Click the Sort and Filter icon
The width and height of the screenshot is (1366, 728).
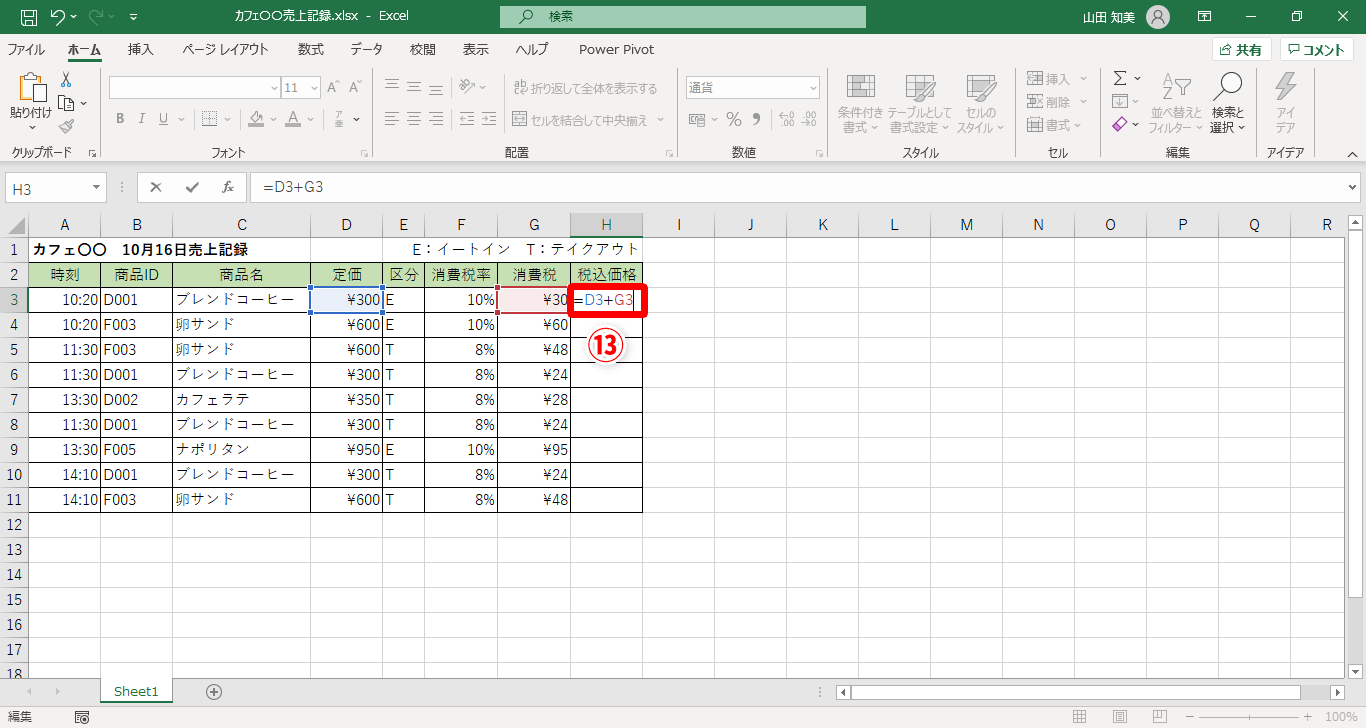coord(1176,88)
